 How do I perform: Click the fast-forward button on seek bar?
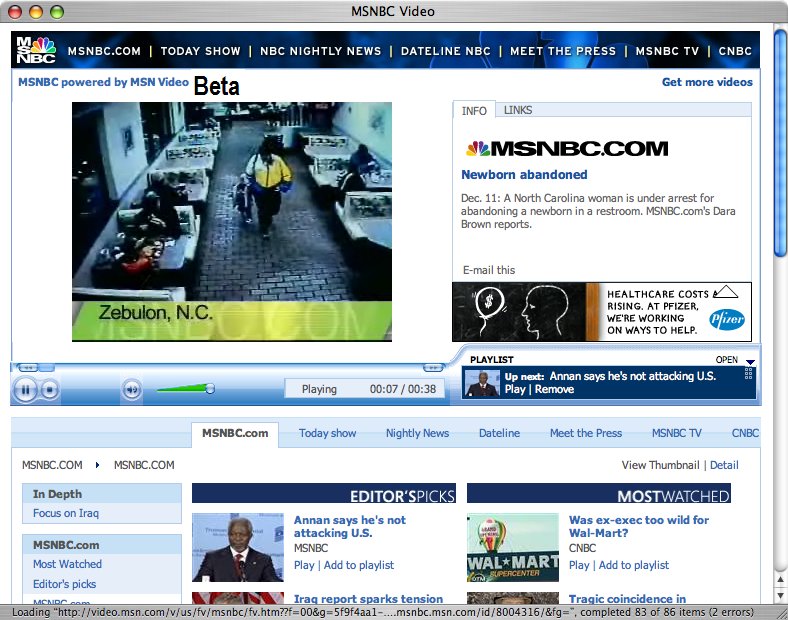click(433, 368)
